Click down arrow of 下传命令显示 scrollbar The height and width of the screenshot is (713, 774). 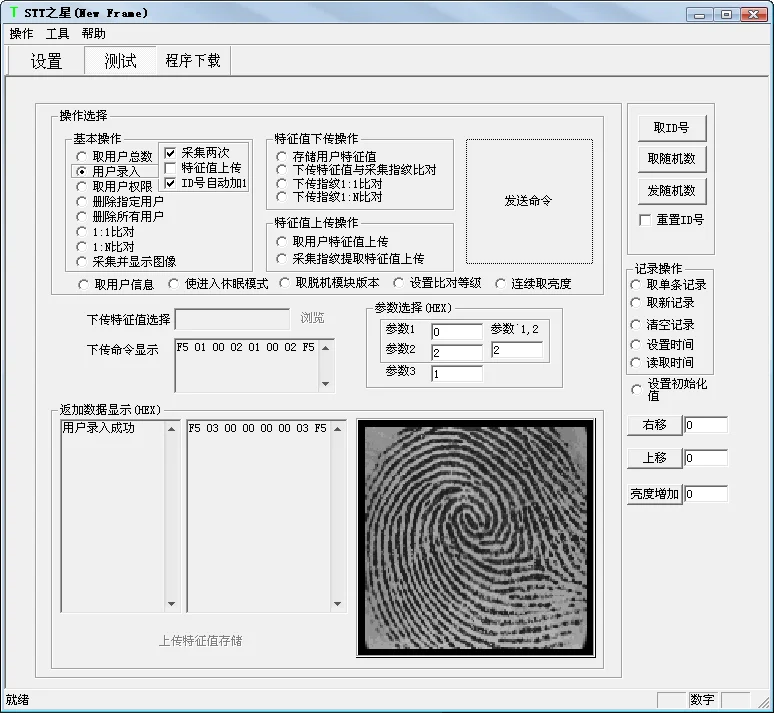[x=326, y=384]
